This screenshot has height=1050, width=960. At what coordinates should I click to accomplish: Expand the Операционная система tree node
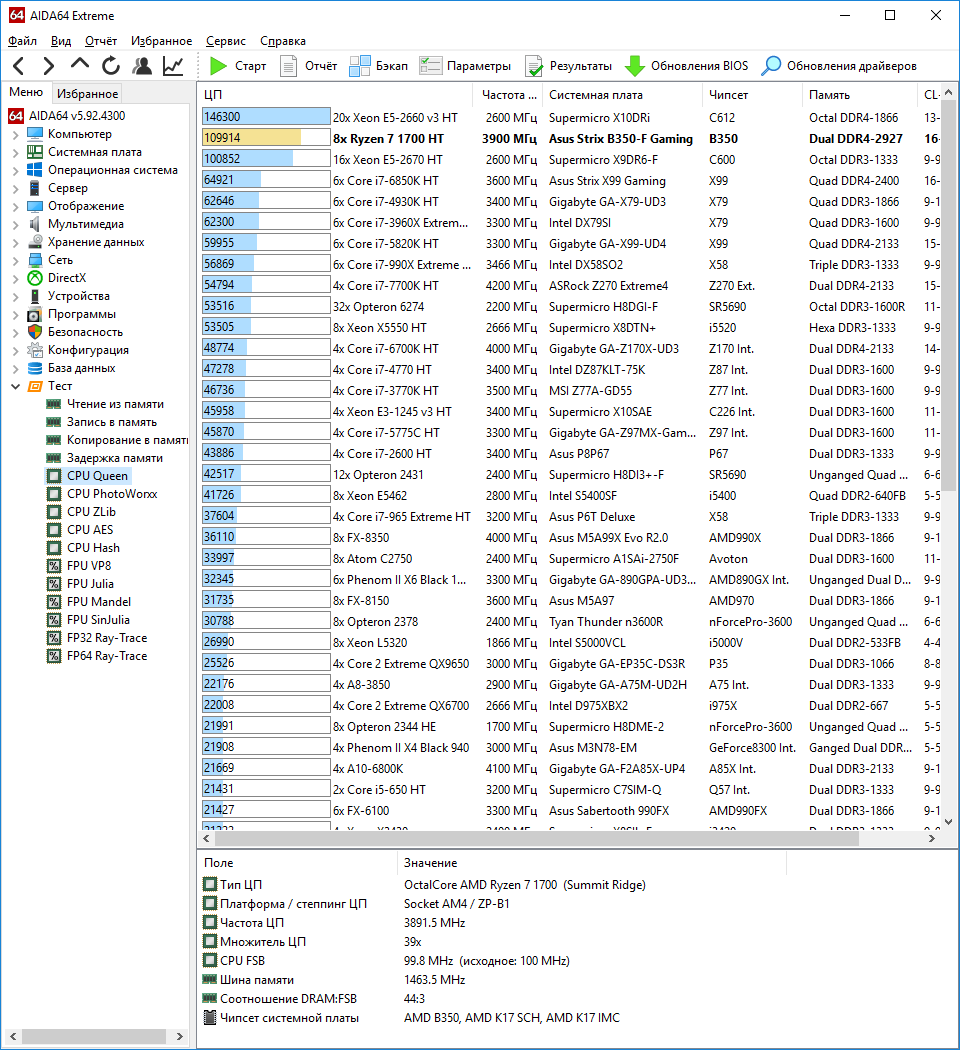[x=15, y=171]
